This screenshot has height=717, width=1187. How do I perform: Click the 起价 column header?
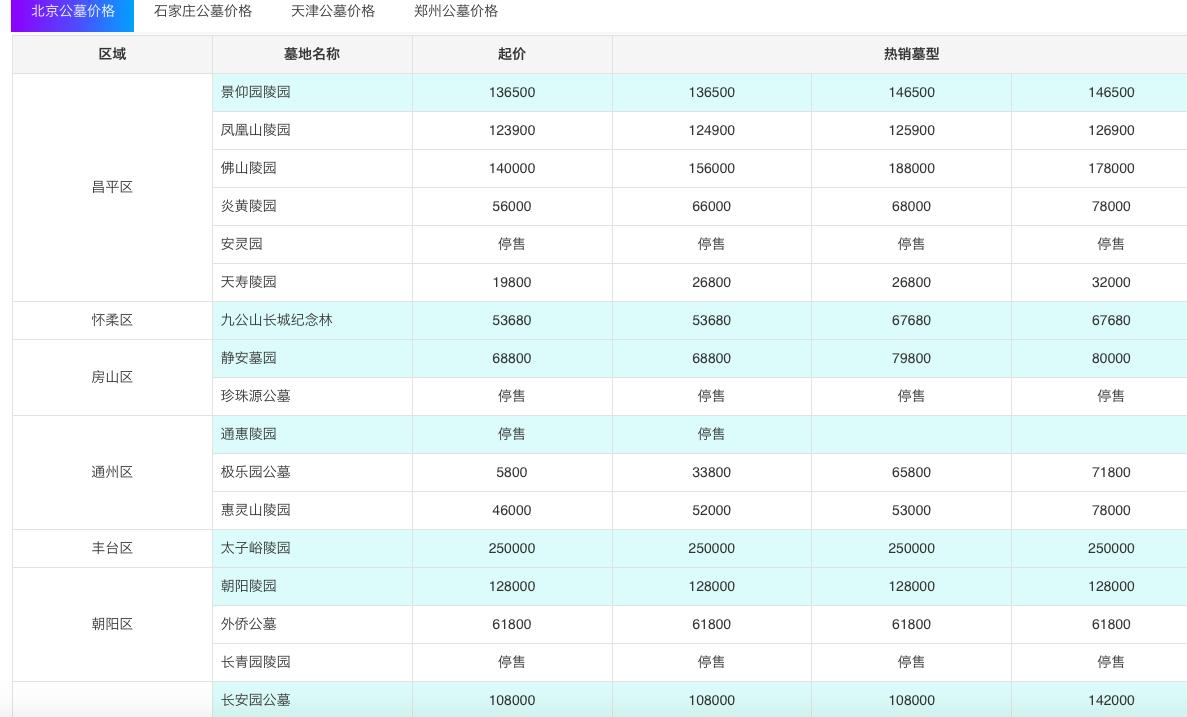pos(511,54)
